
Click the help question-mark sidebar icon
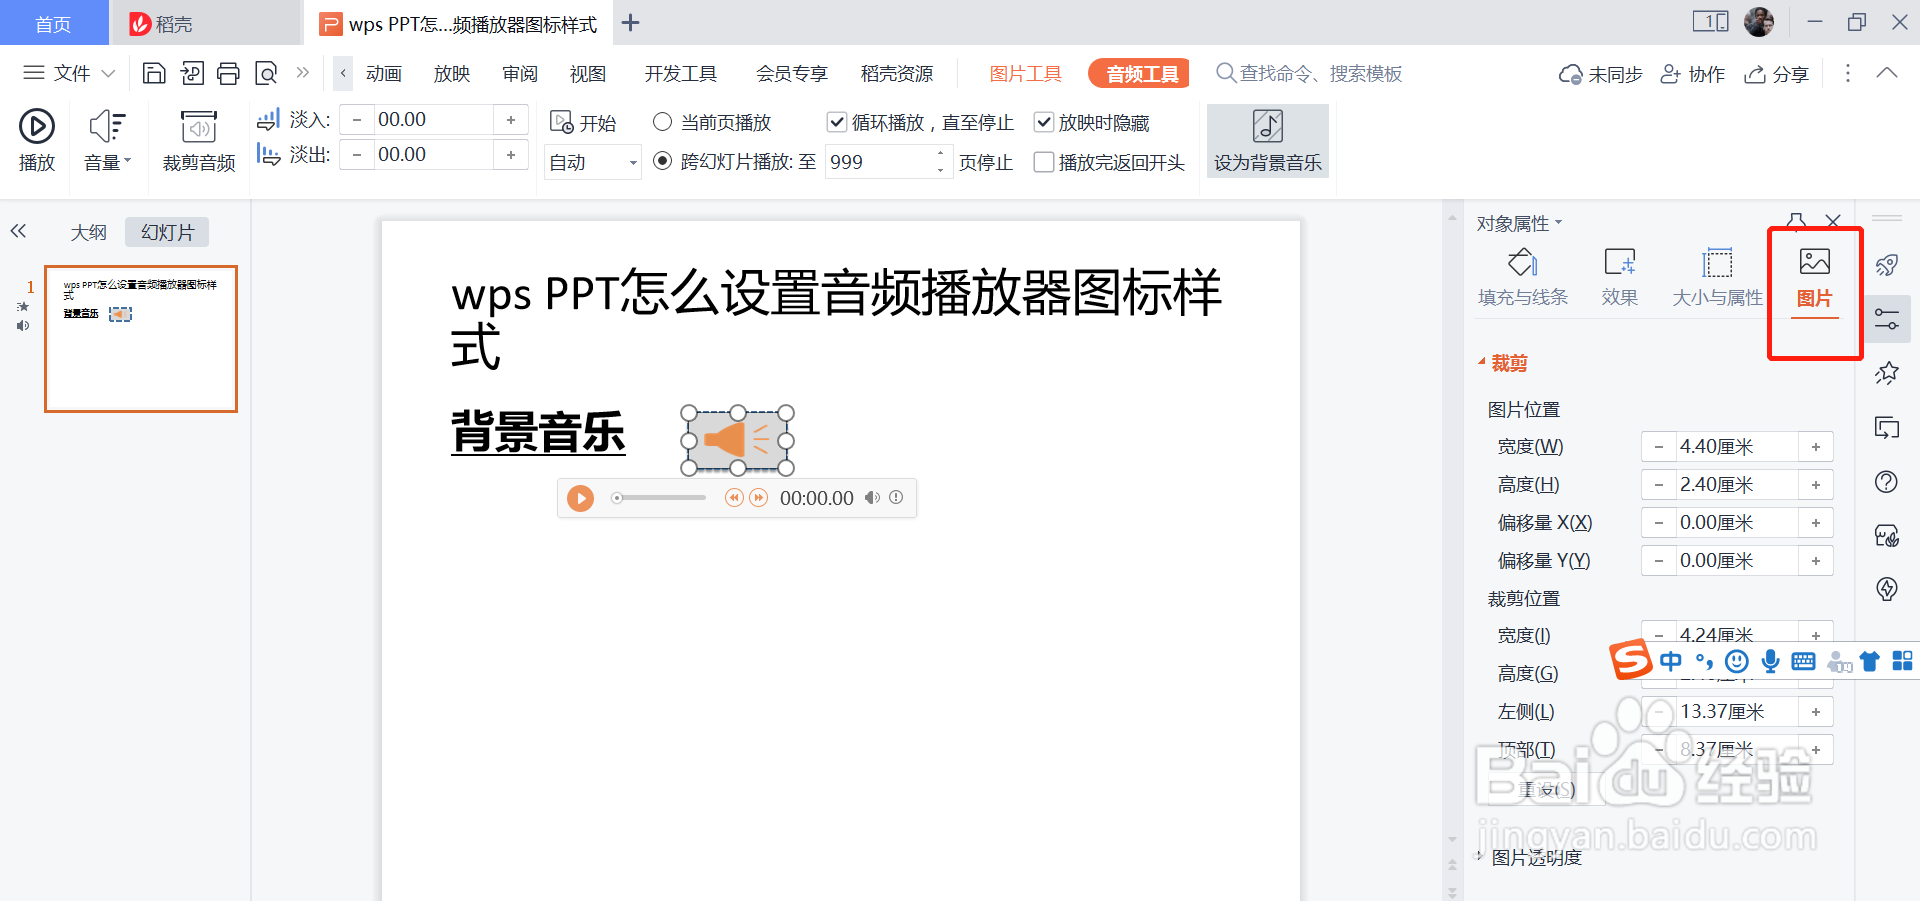1887,482
